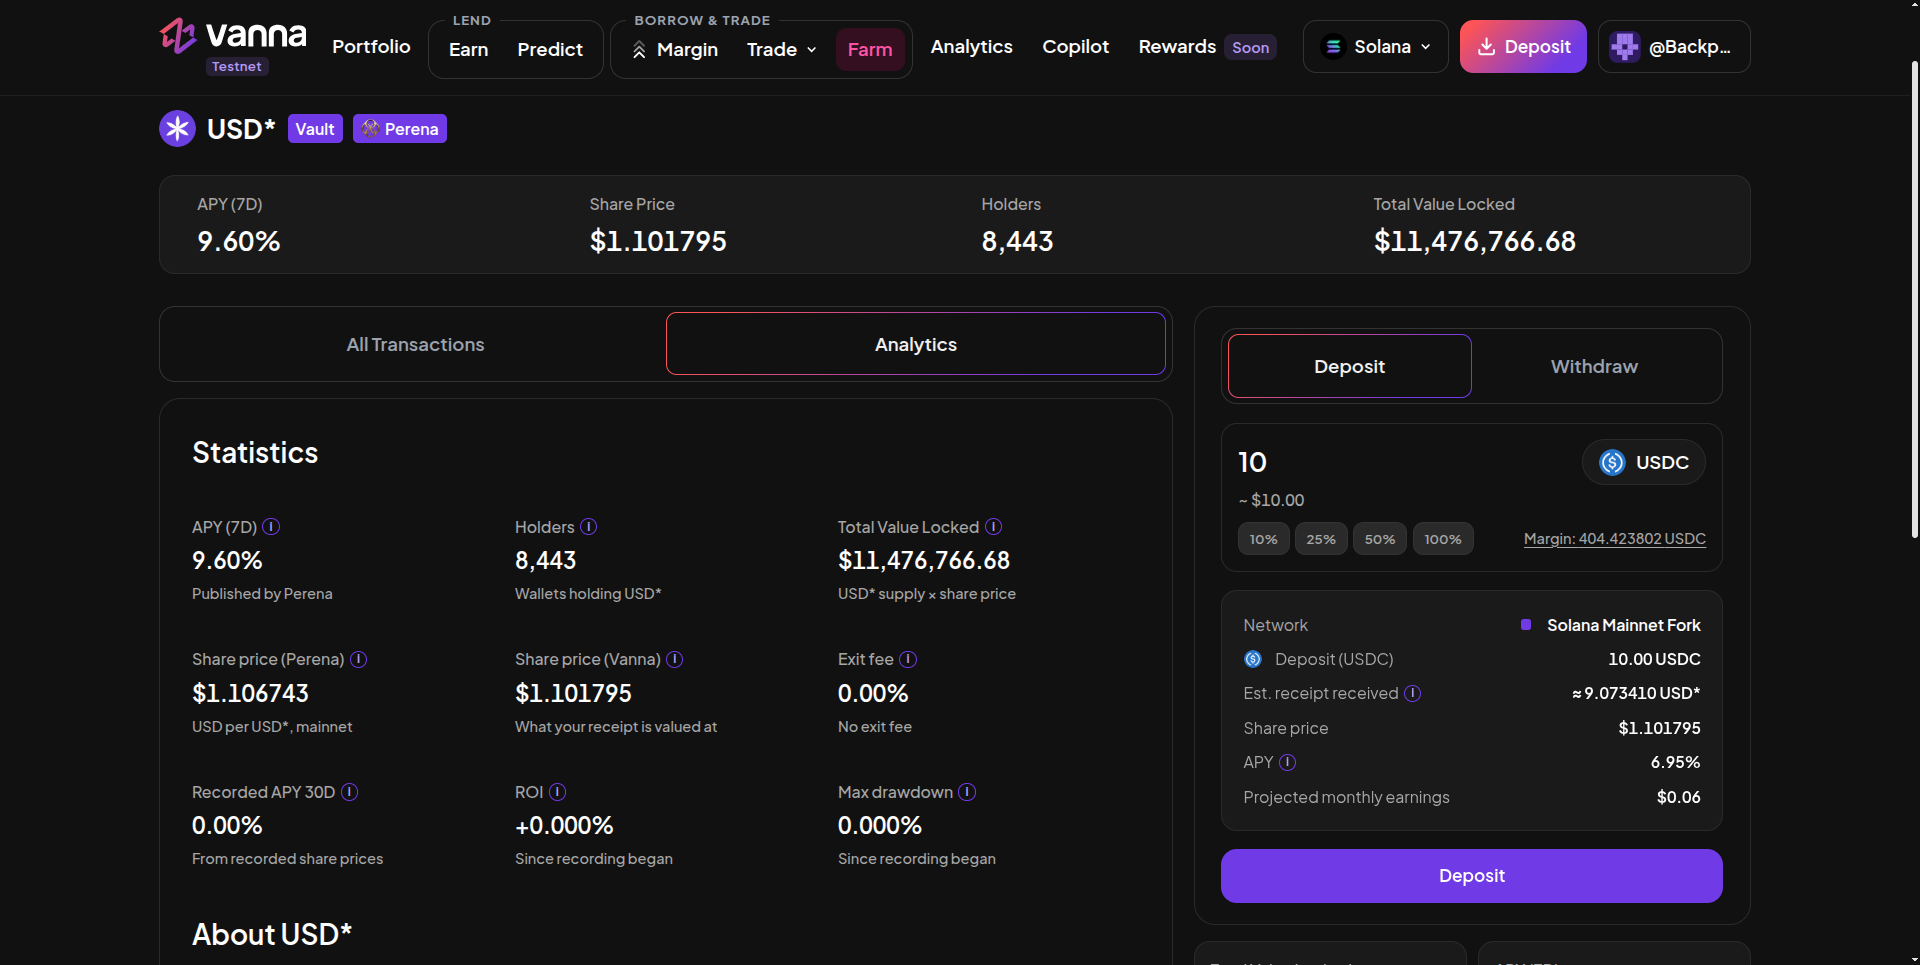The image size is (1920, 965).
Task: Click the USDC coin icon in token selector
Action: point(1613,462)
